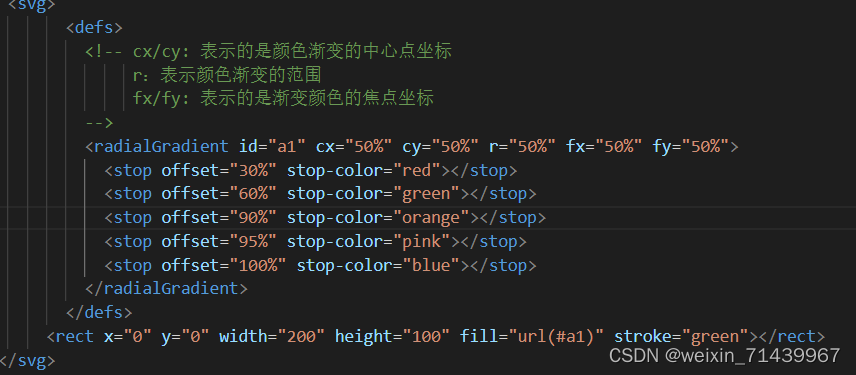Click the stop-color "green" value
Screen dimensions: 856x375
coord(431,194)
